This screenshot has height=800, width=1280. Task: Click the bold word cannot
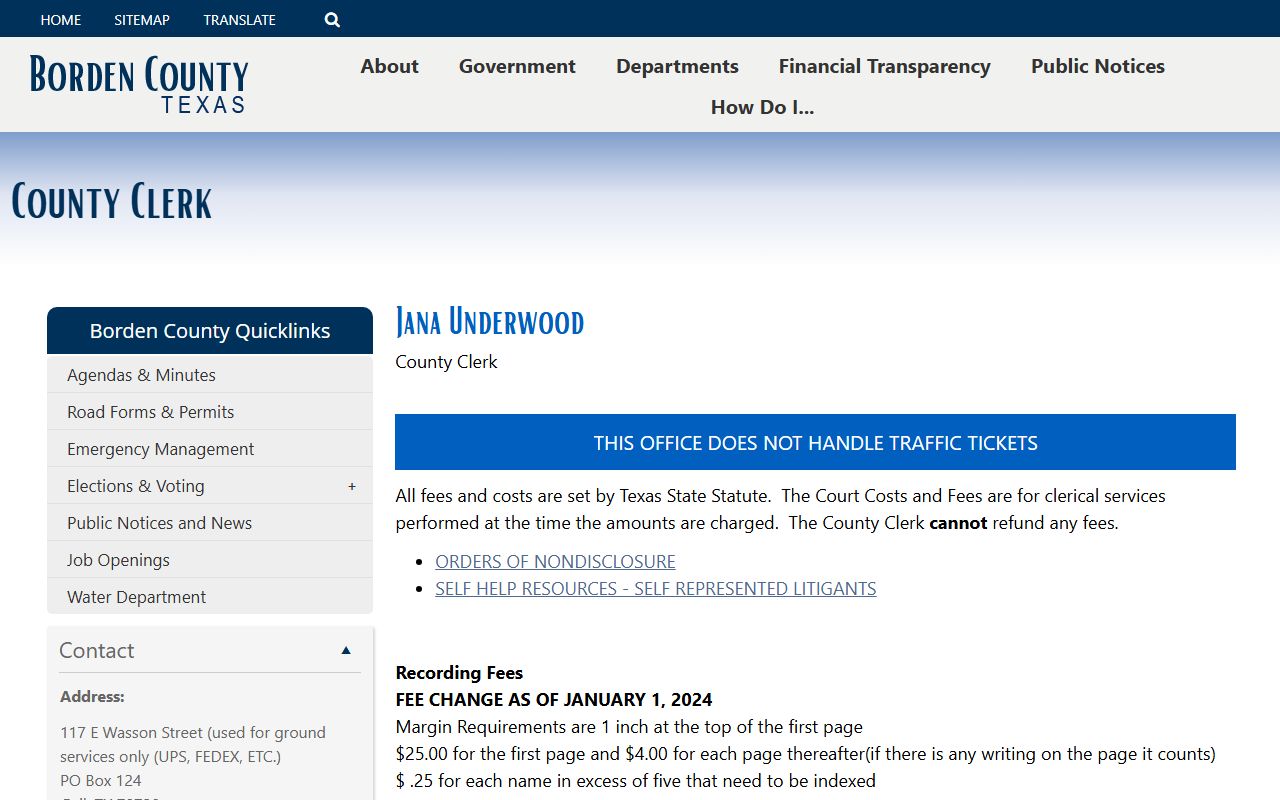point(958,523)
